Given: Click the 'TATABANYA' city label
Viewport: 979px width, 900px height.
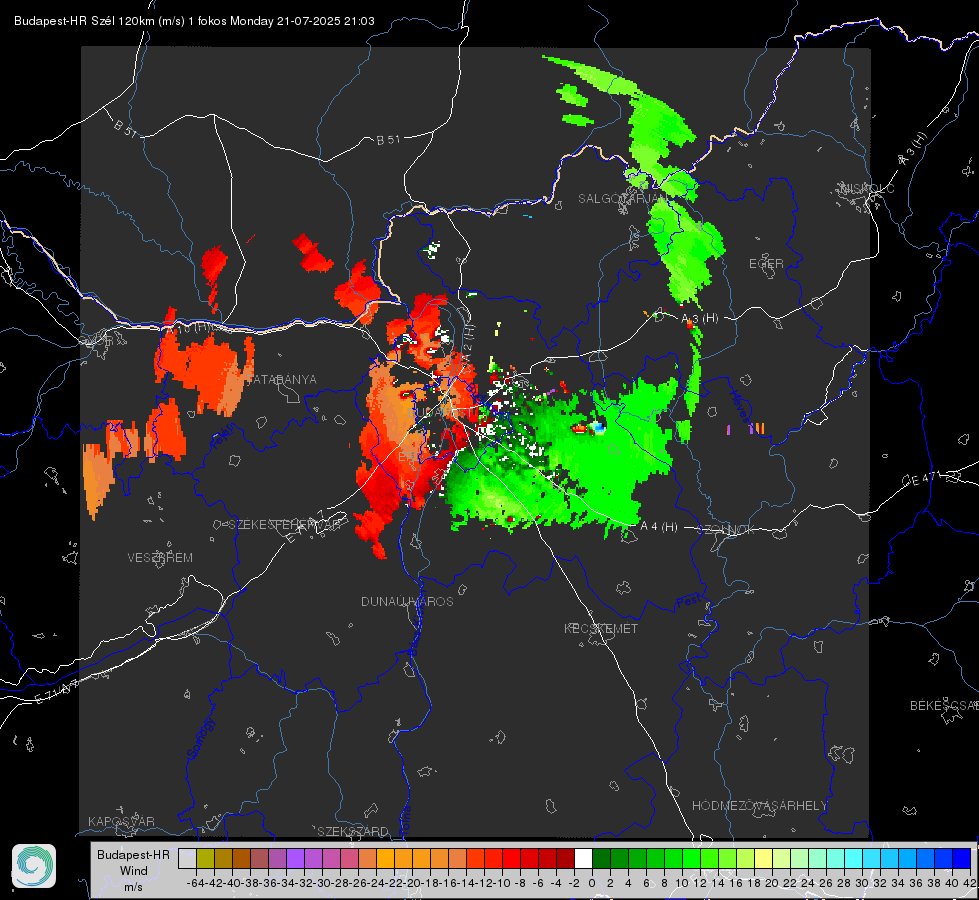Looking at the screenshot, I should click(282, 379).
